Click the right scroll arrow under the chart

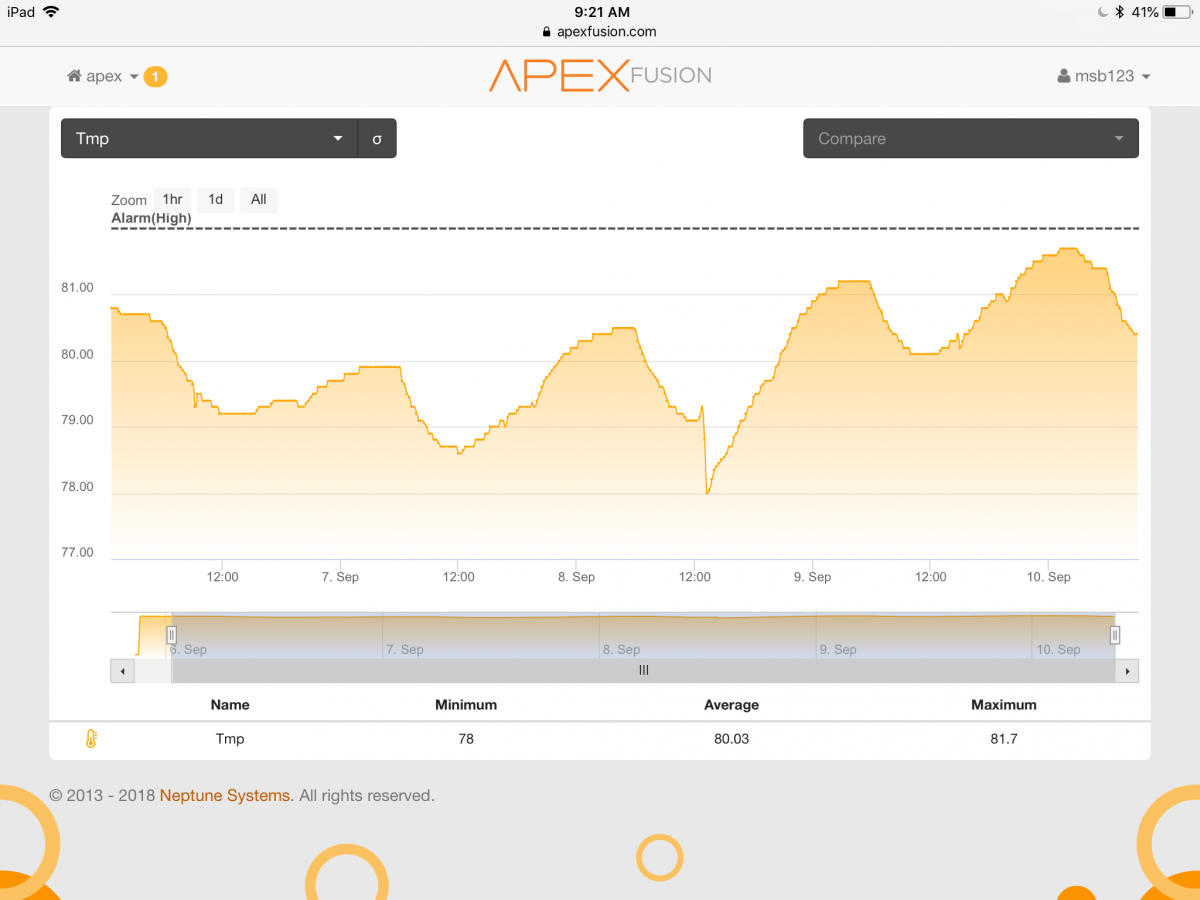[1128, 671]
